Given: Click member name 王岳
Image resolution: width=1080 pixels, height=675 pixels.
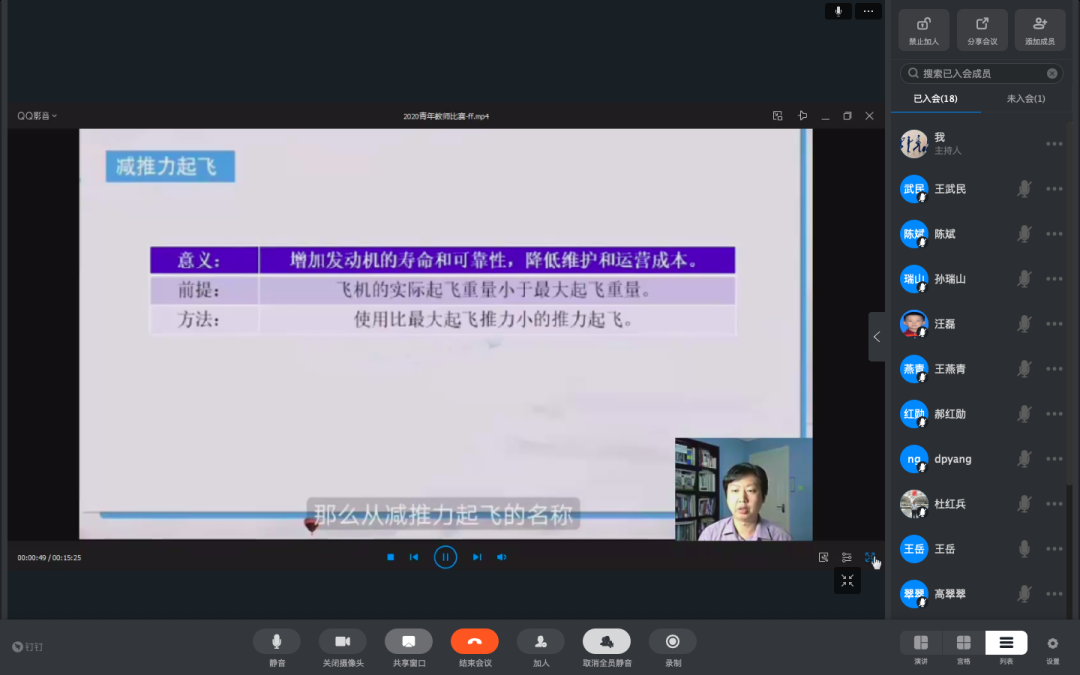Looking at the screenshot, I should 944,549.
